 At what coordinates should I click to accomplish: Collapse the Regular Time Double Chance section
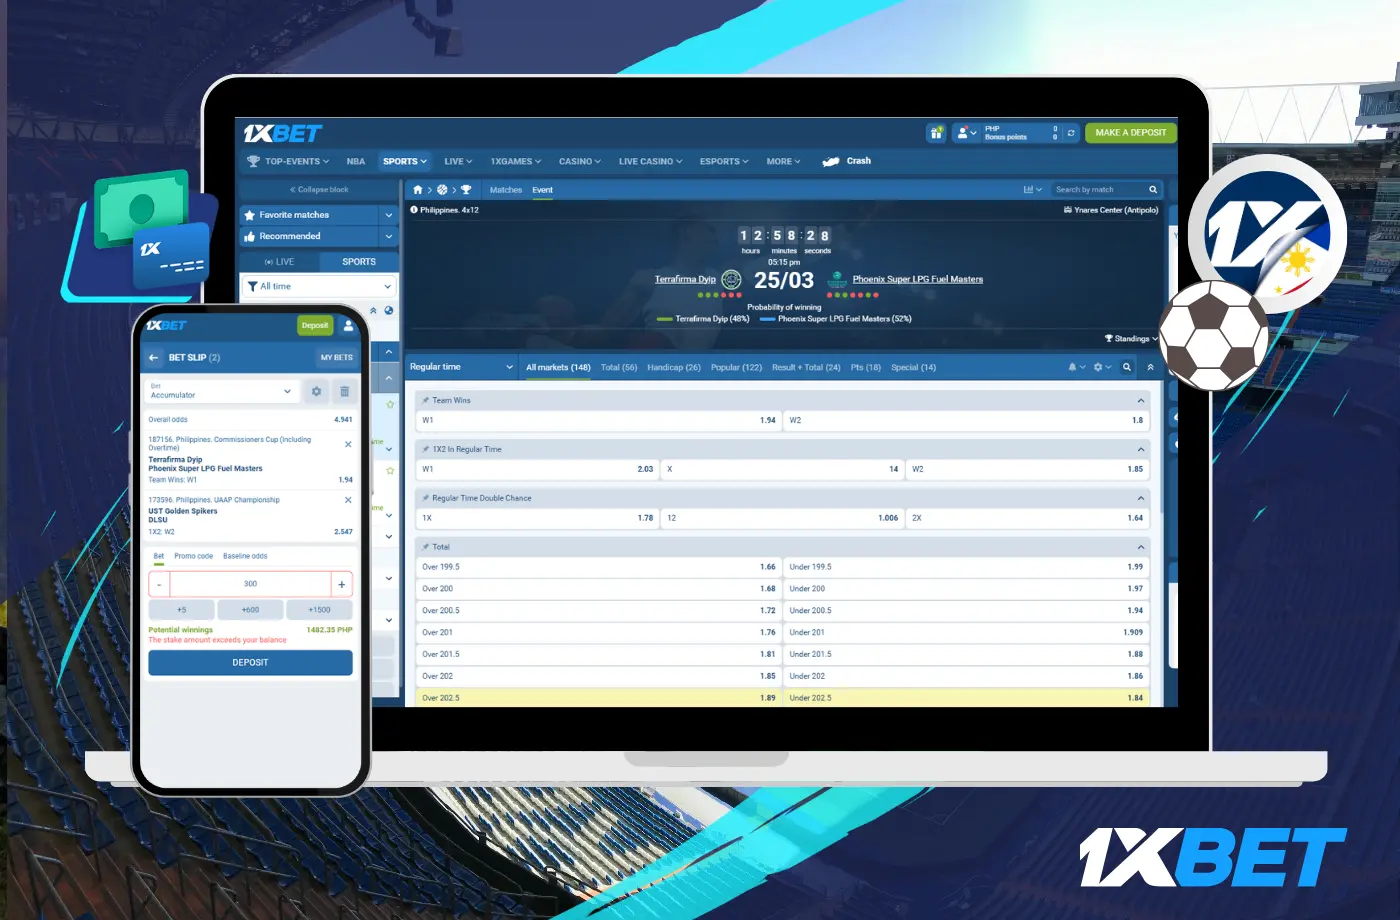pyautogui.click(x=1140, y=498)
